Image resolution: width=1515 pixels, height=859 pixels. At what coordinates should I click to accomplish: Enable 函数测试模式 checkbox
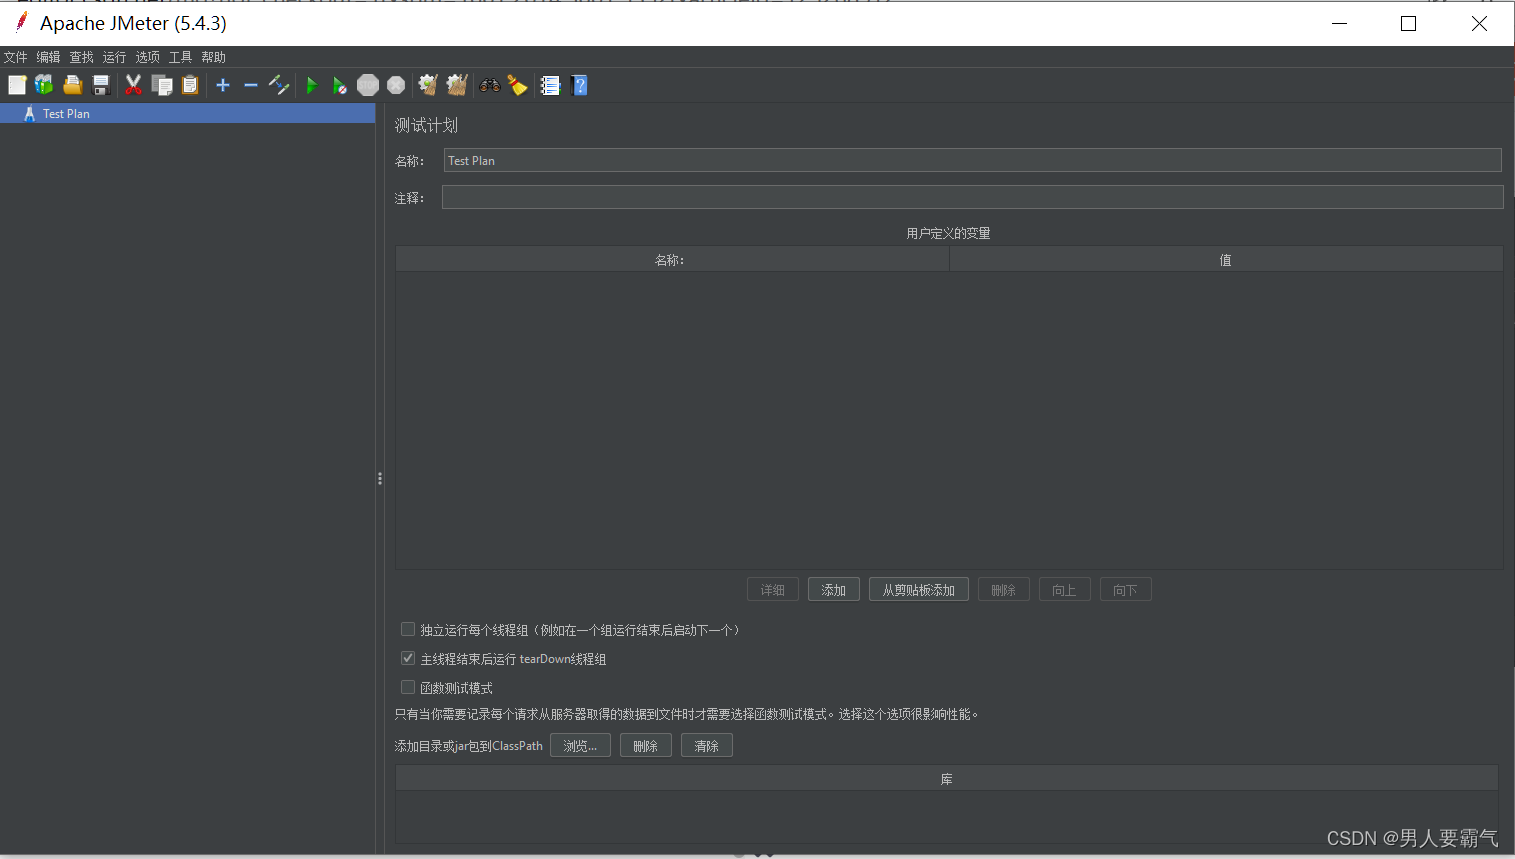tap(408, 687)
